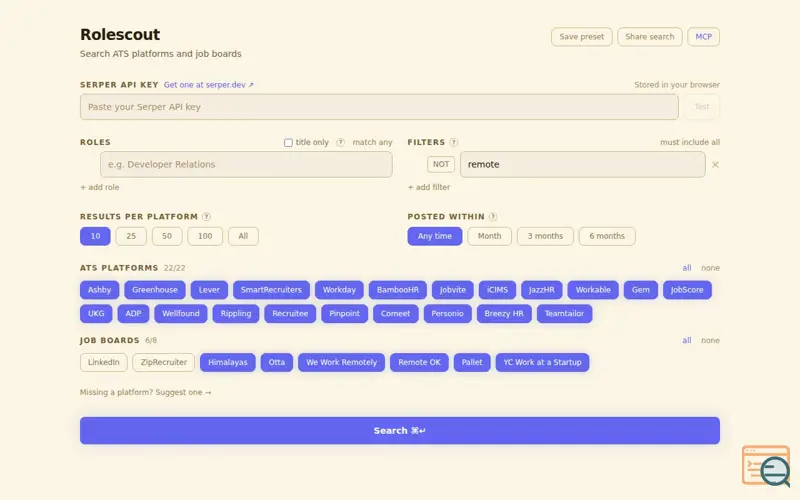Toggle the Personio platform chip
This screenshot has height=500, width=800.
click(x=447, y=314)
